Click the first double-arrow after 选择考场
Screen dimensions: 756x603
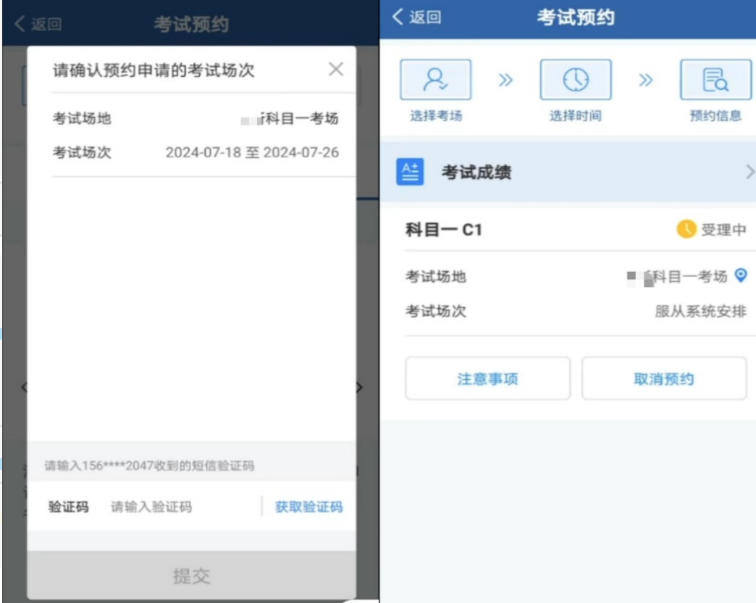pyautogui.click(x=505, y=80)
